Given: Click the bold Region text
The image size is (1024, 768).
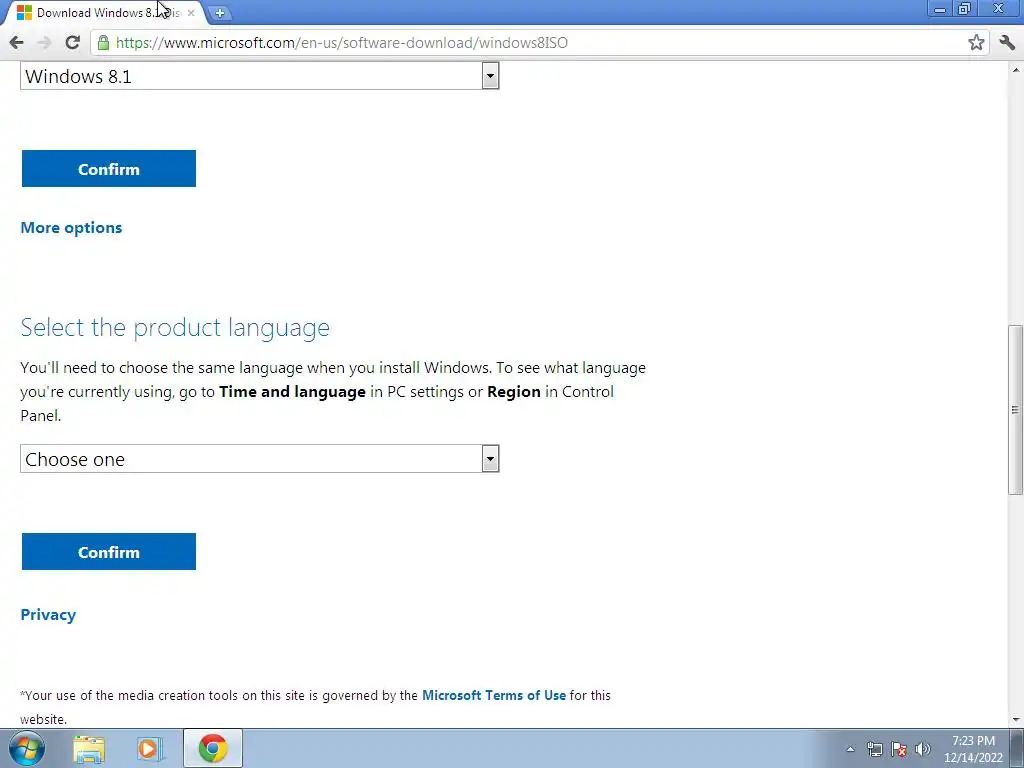Looking at the screenshot, I should [x=514, y=392].
